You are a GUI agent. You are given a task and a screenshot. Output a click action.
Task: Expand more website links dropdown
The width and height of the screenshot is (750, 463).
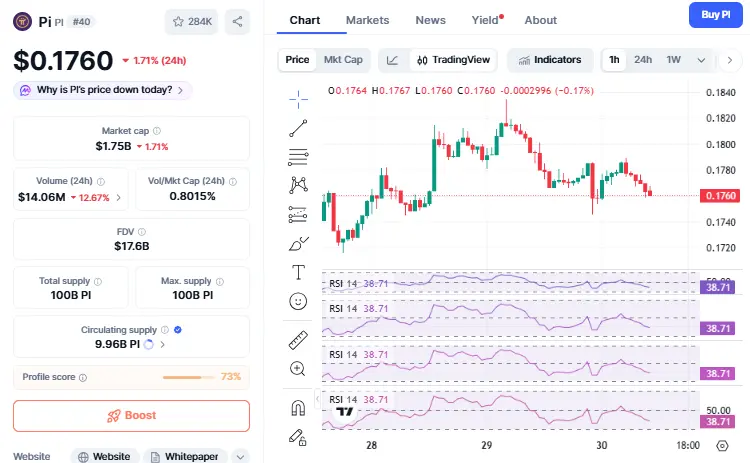point(241,457)
